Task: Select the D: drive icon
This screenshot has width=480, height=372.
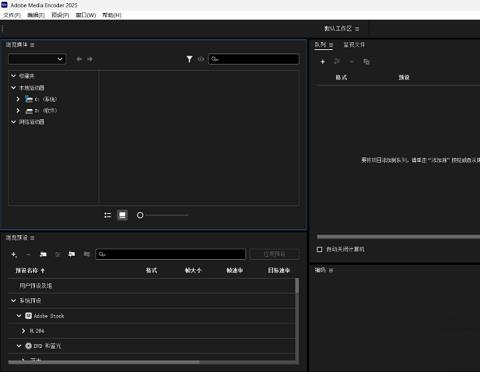Action: point(29,111)
